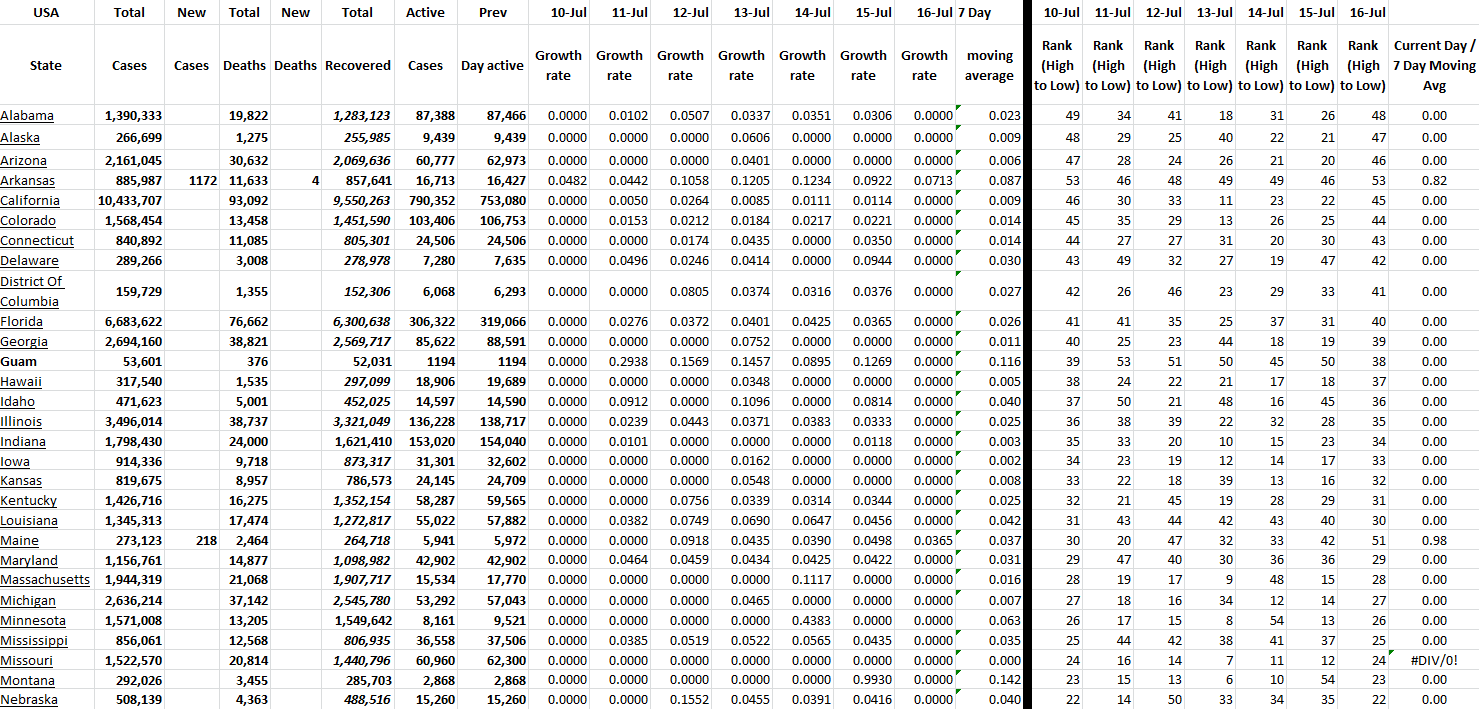Select Guam's 0.2938 growth rate cell
1479x709 pixels.
pos(619,362)
